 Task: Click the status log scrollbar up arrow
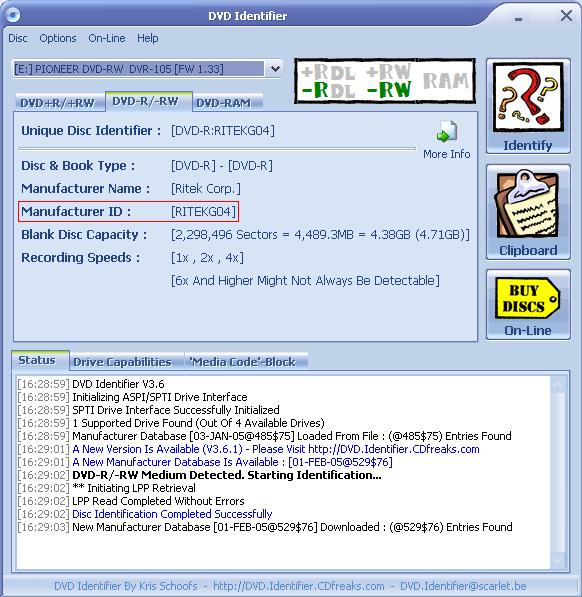(558, 385)
